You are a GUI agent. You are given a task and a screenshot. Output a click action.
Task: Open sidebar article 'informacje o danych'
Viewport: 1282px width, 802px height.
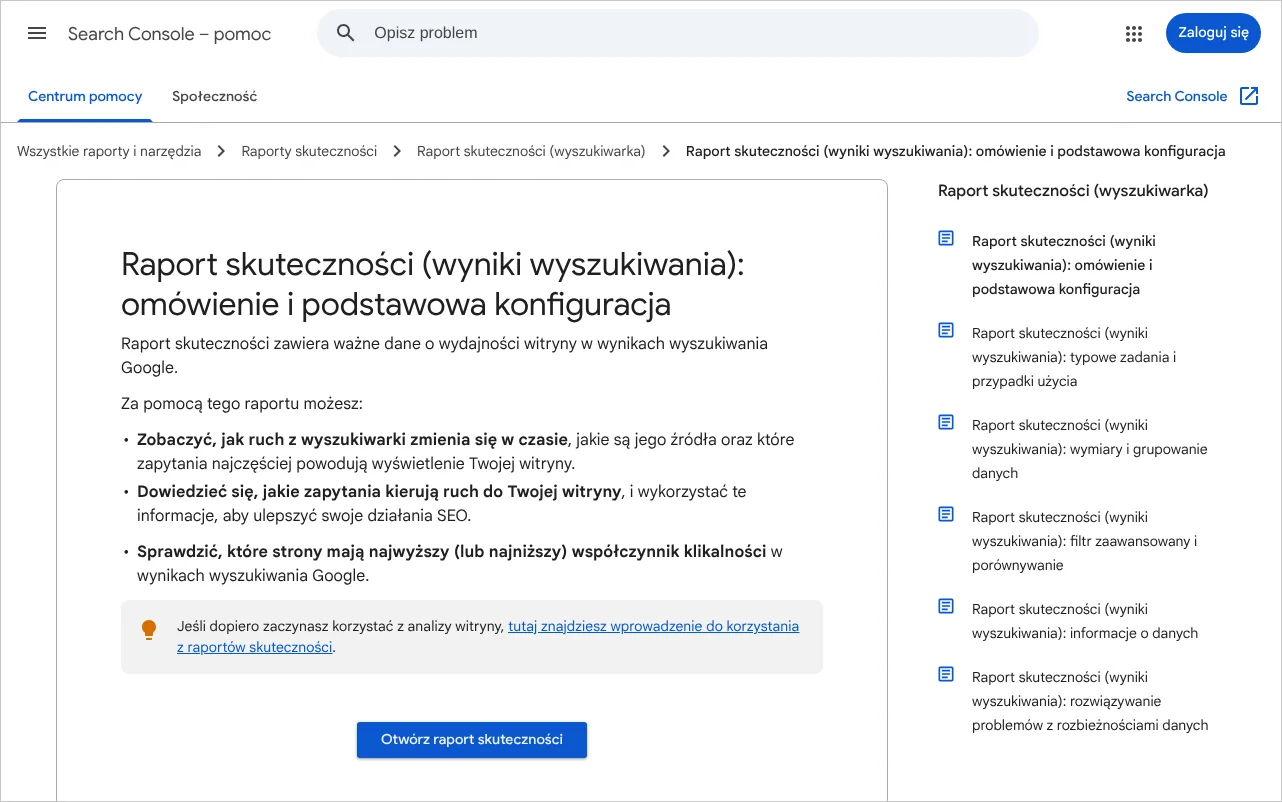point(1085,621)
